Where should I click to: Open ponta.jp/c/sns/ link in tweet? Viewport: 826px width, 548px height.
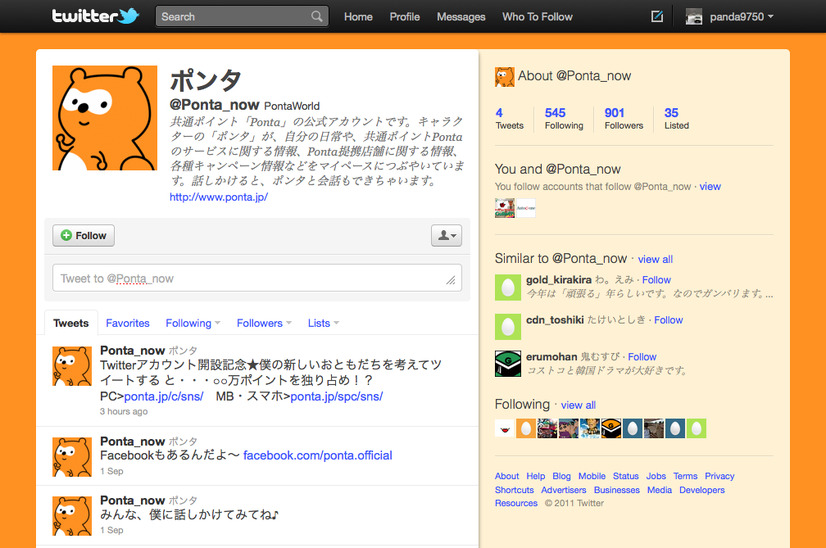click(x=164, y=396)
